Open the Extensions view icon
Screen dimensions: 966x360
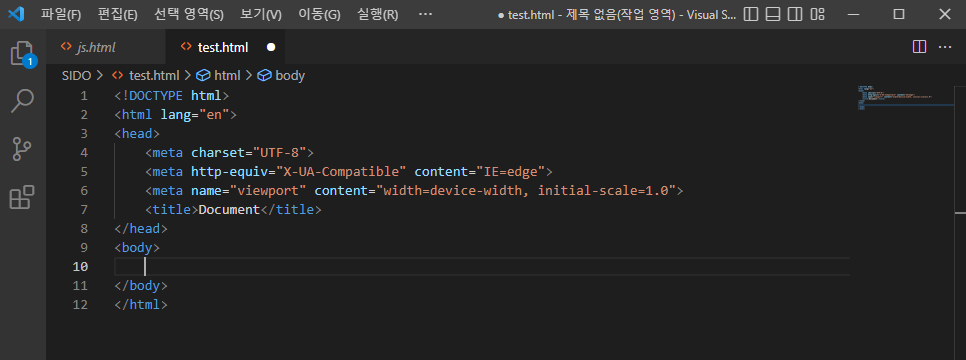(23, 197)
